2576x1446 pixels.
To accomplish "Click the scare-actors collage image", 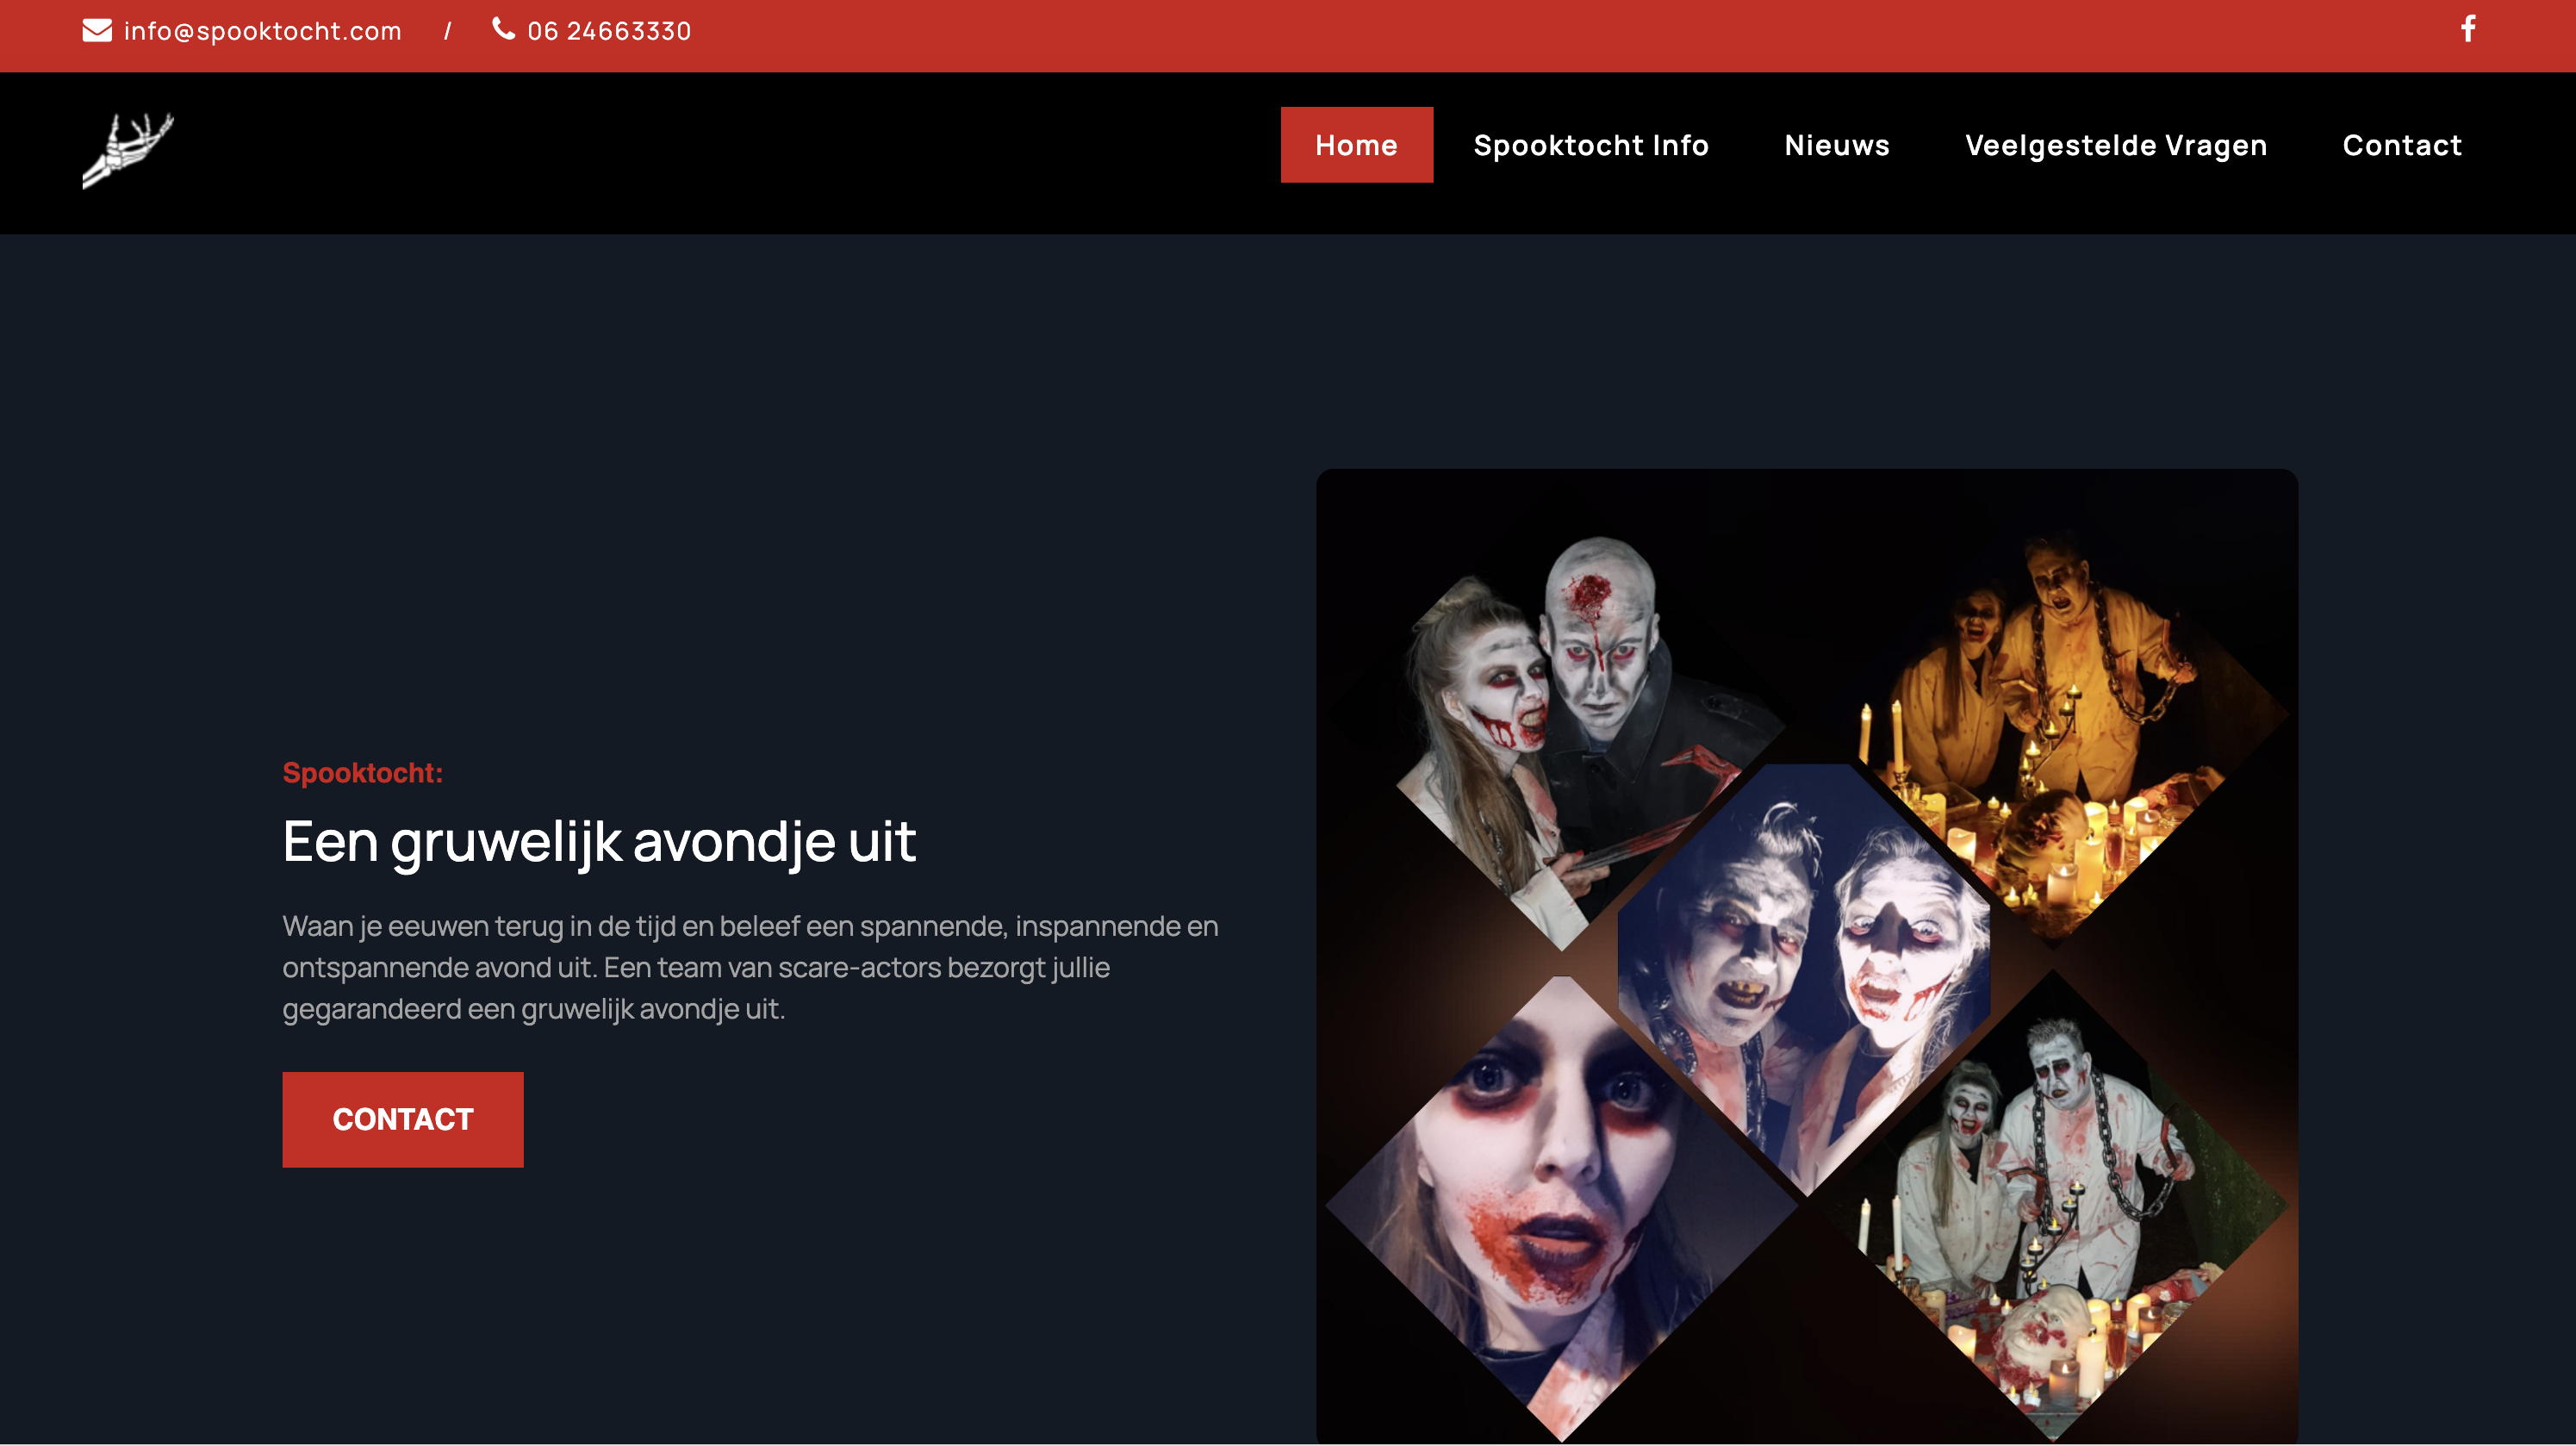I will pos(1807,956).
